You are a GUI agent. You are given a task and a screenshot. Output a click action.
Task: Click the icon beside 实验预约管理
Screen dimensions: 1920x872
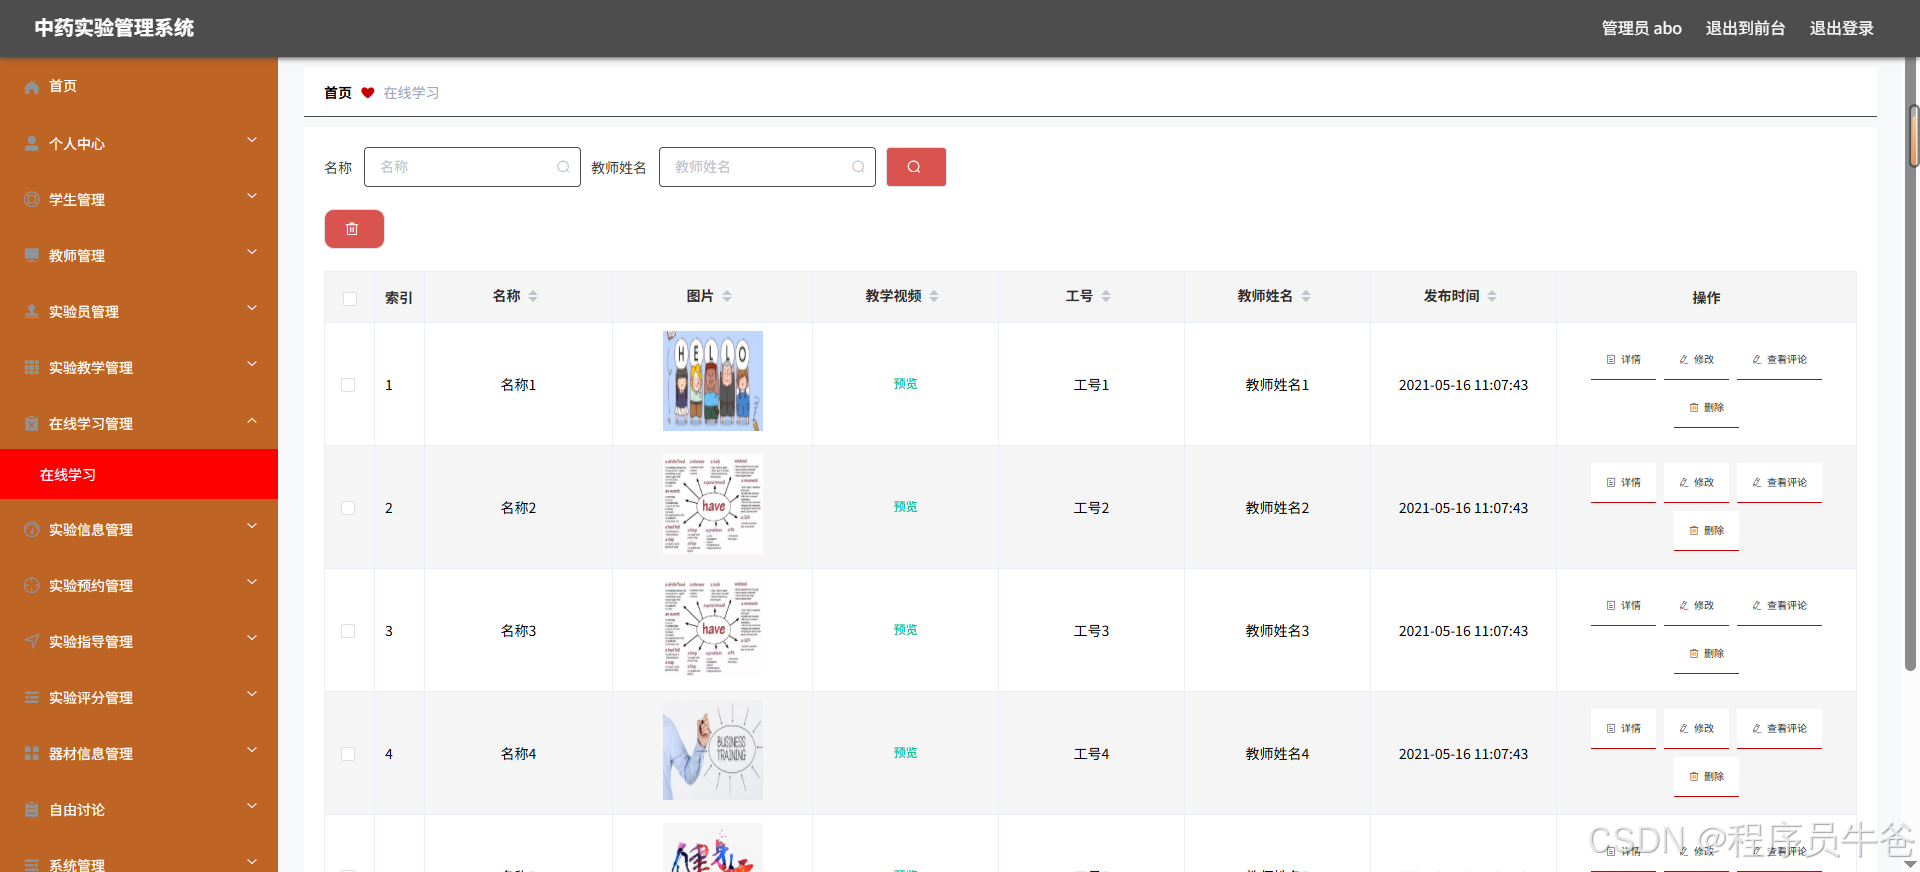tap(32, 585)
